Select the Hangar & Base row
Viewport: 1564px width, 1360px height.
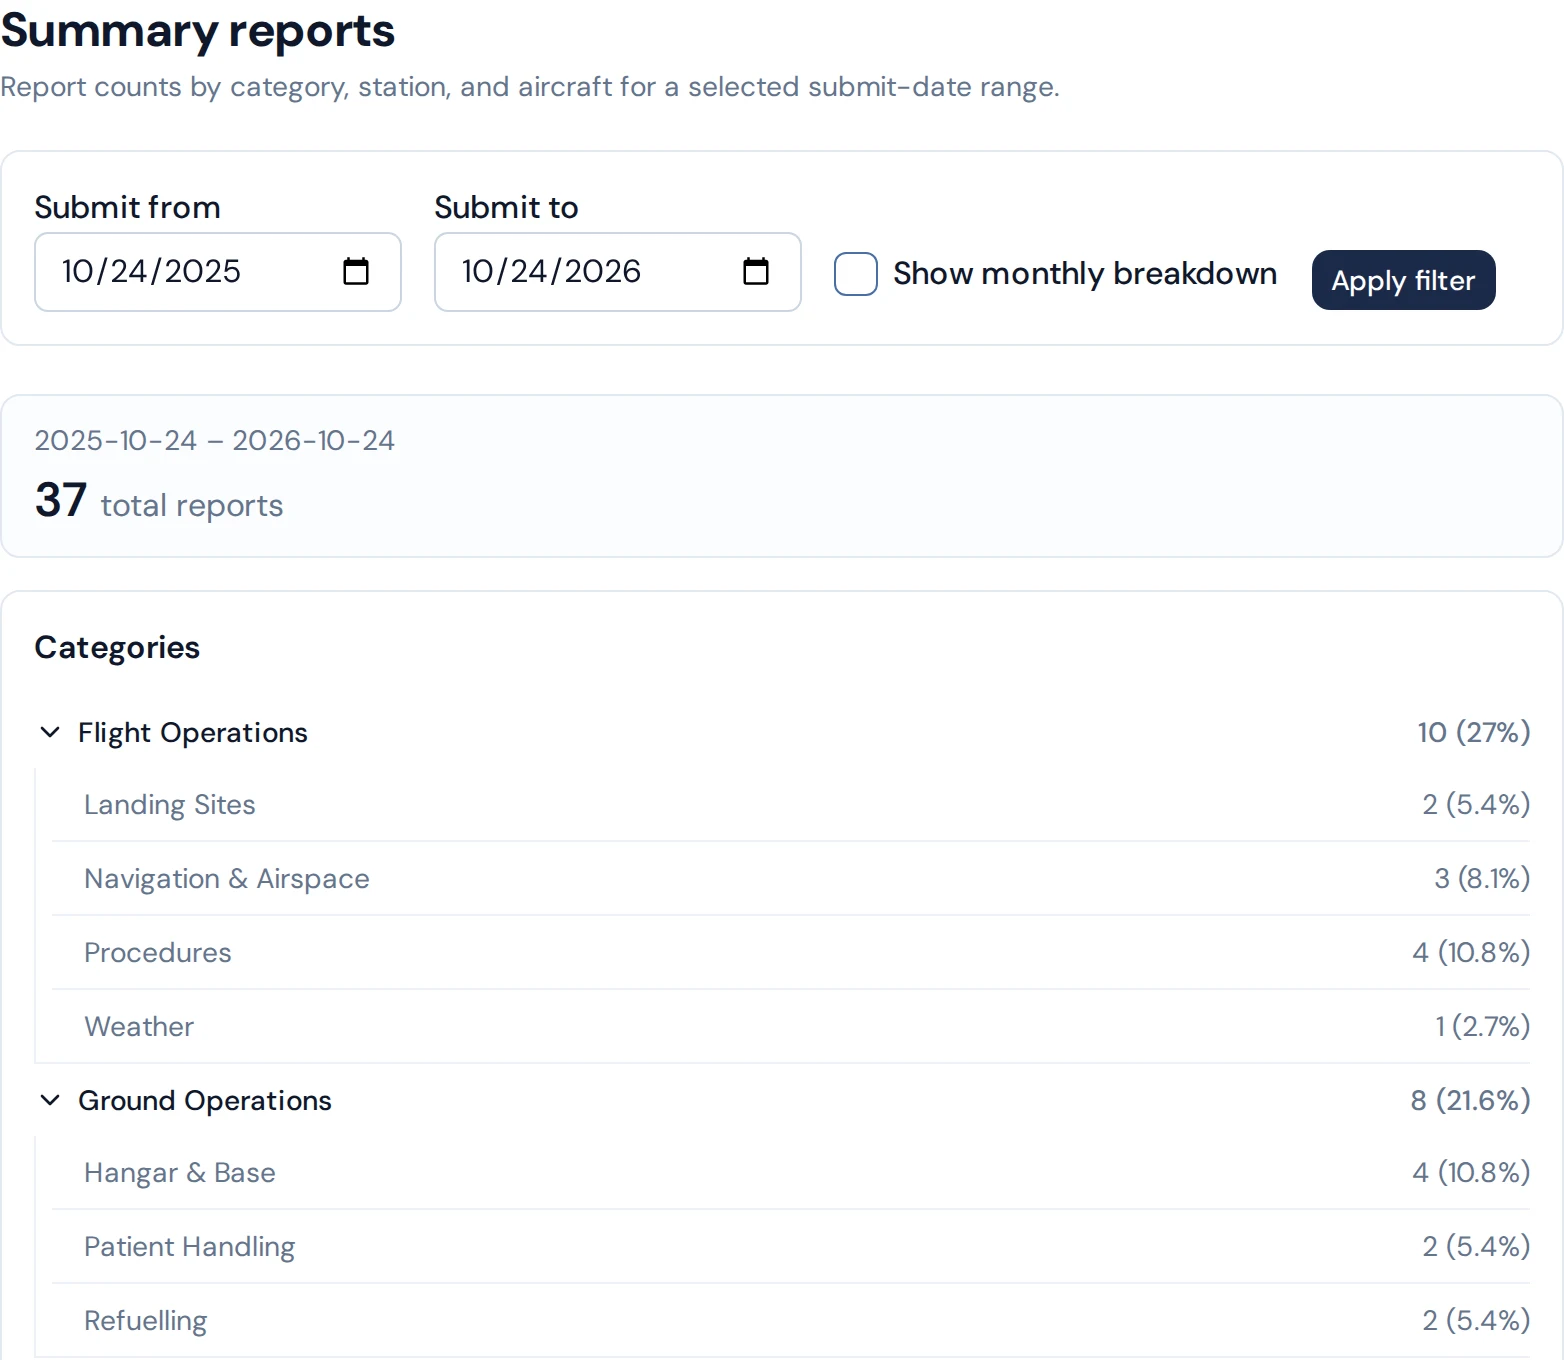coord(791,1173)
